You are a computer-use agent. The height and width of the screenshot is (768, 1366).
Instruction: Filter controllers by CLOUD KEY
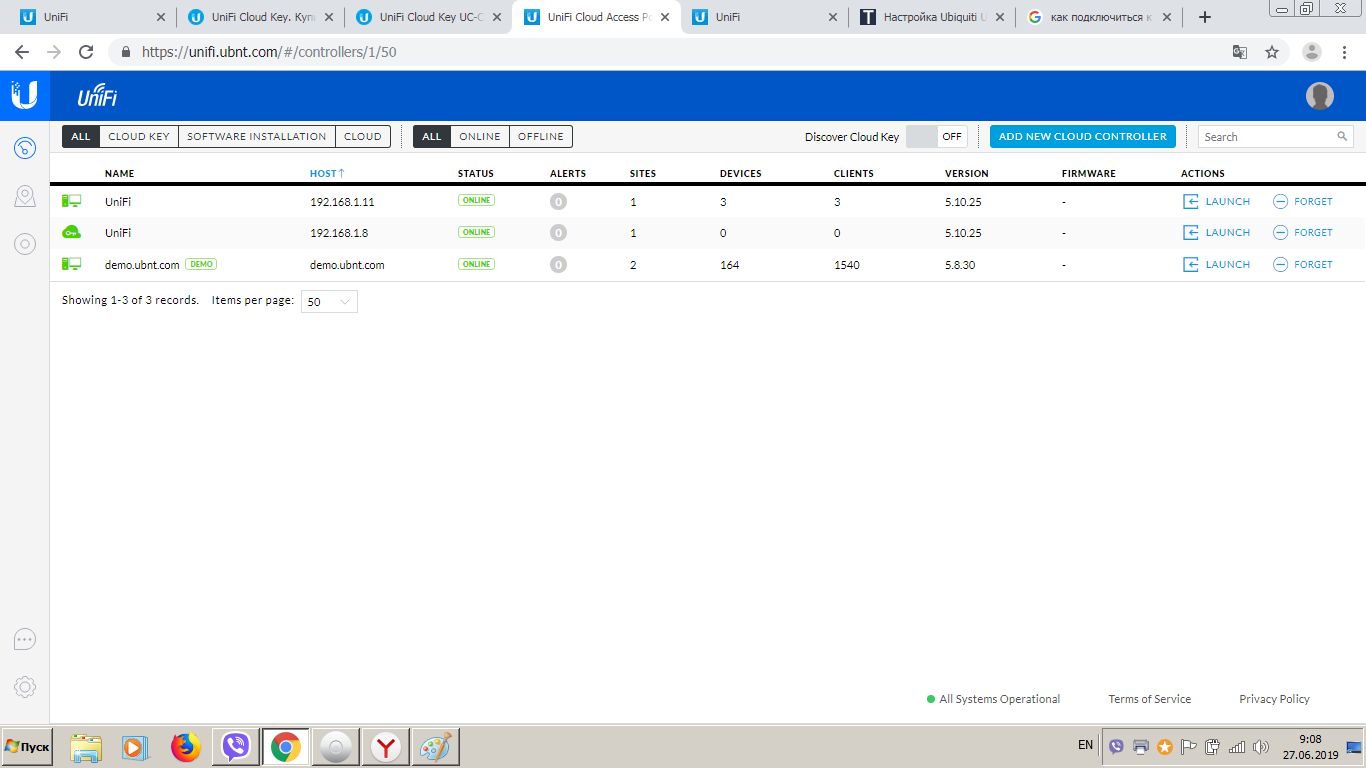pyautogui.click(x=139, y=137)
